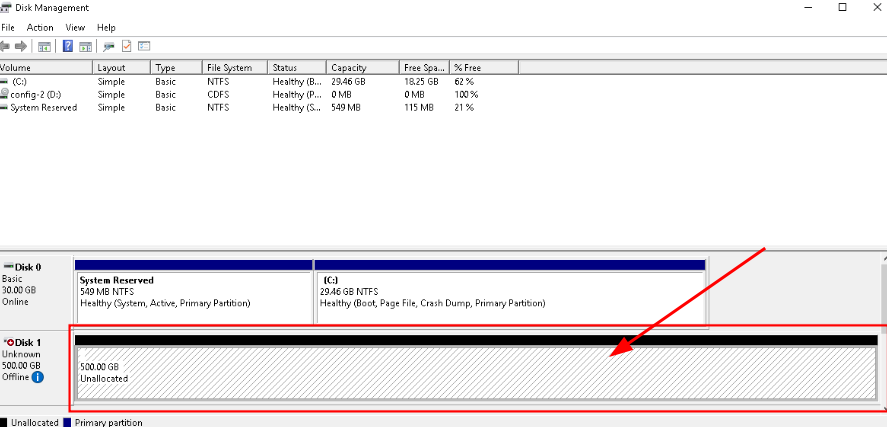The image size is (887, 427).
Task: Select the config-2 (D:) disc volume icon
Action: pos(5,94)
